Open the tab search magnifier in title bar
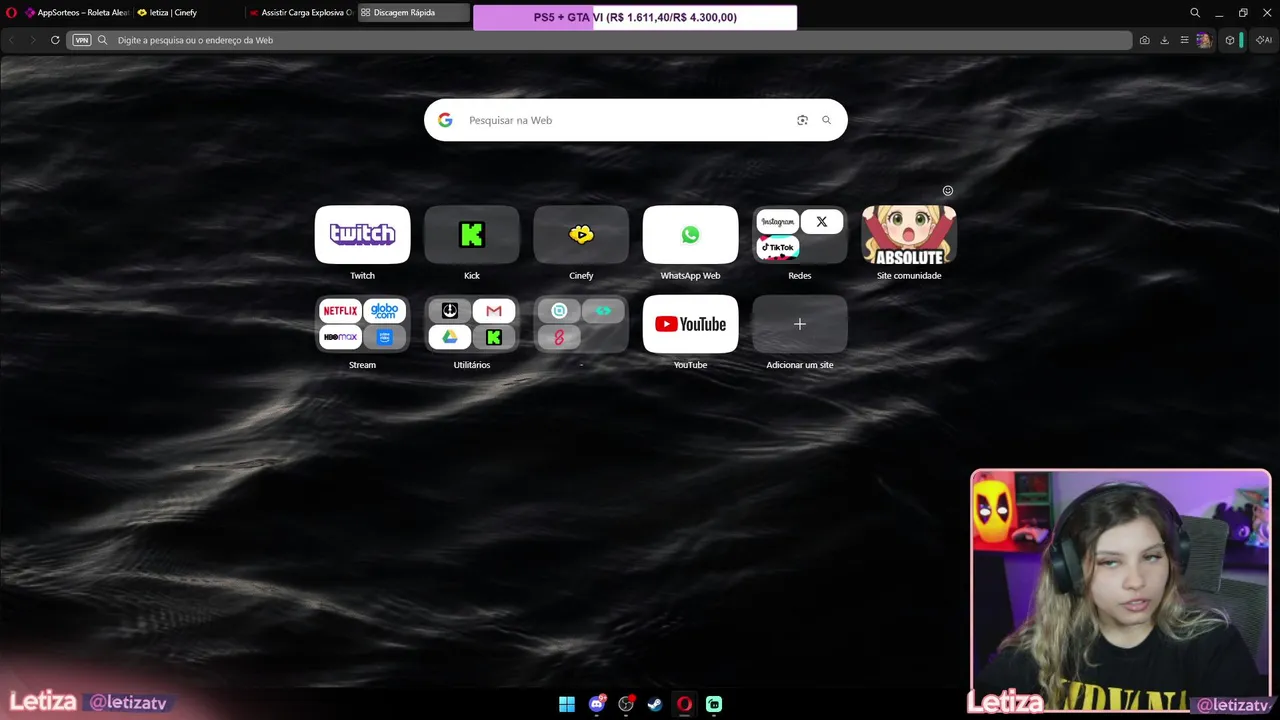The image size is (1280, 720). tap(1195, 13)
